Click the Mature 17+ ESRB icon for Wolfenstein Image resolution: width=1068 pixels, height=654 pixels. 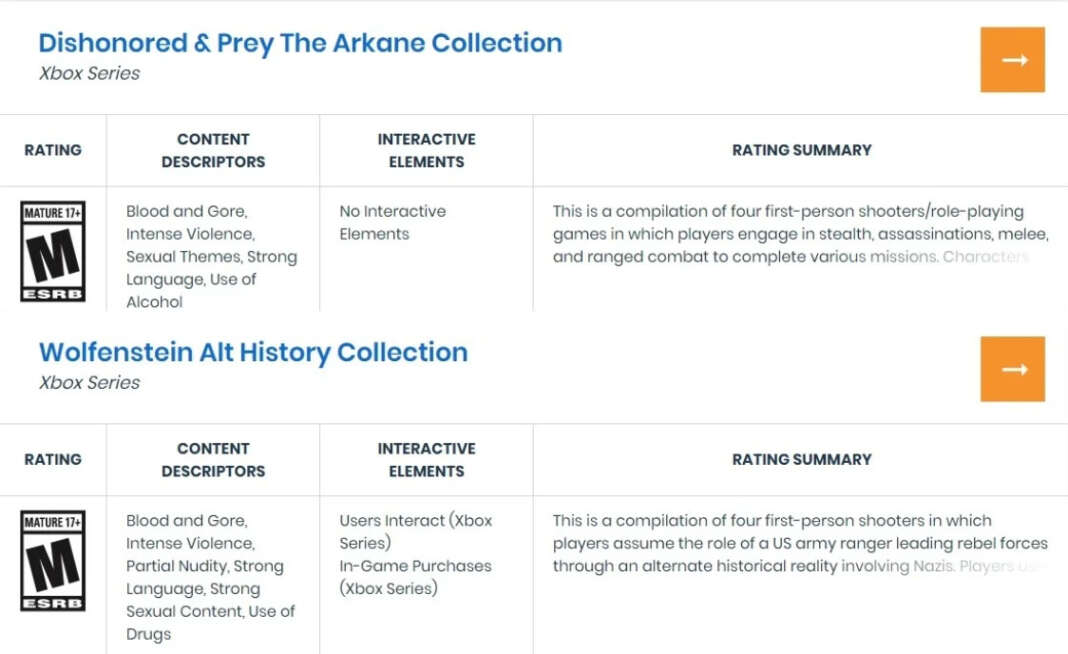pos(53,560)
